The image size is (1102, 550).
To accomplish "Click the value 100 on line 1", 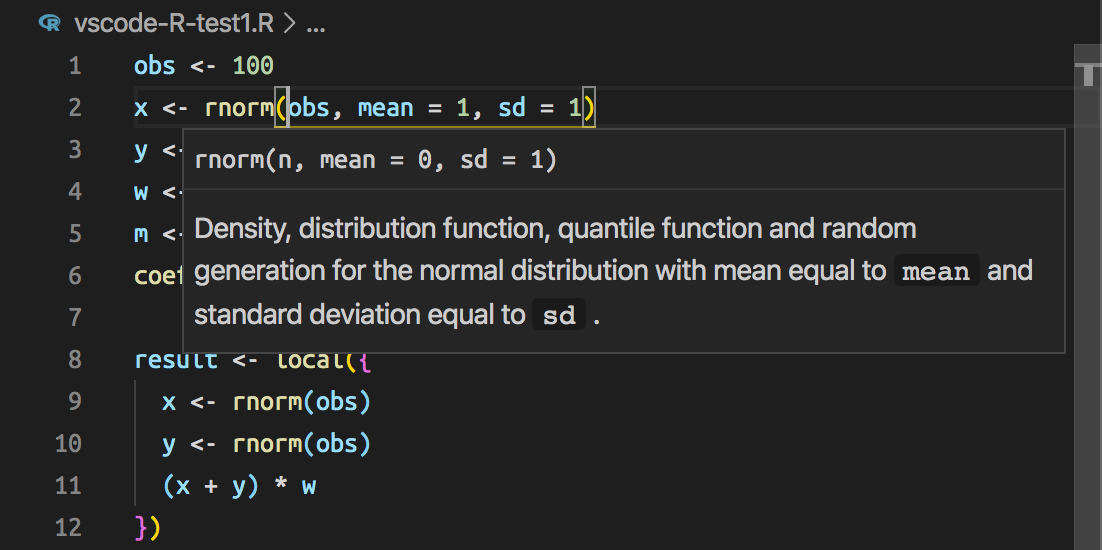I will [253, 66].
